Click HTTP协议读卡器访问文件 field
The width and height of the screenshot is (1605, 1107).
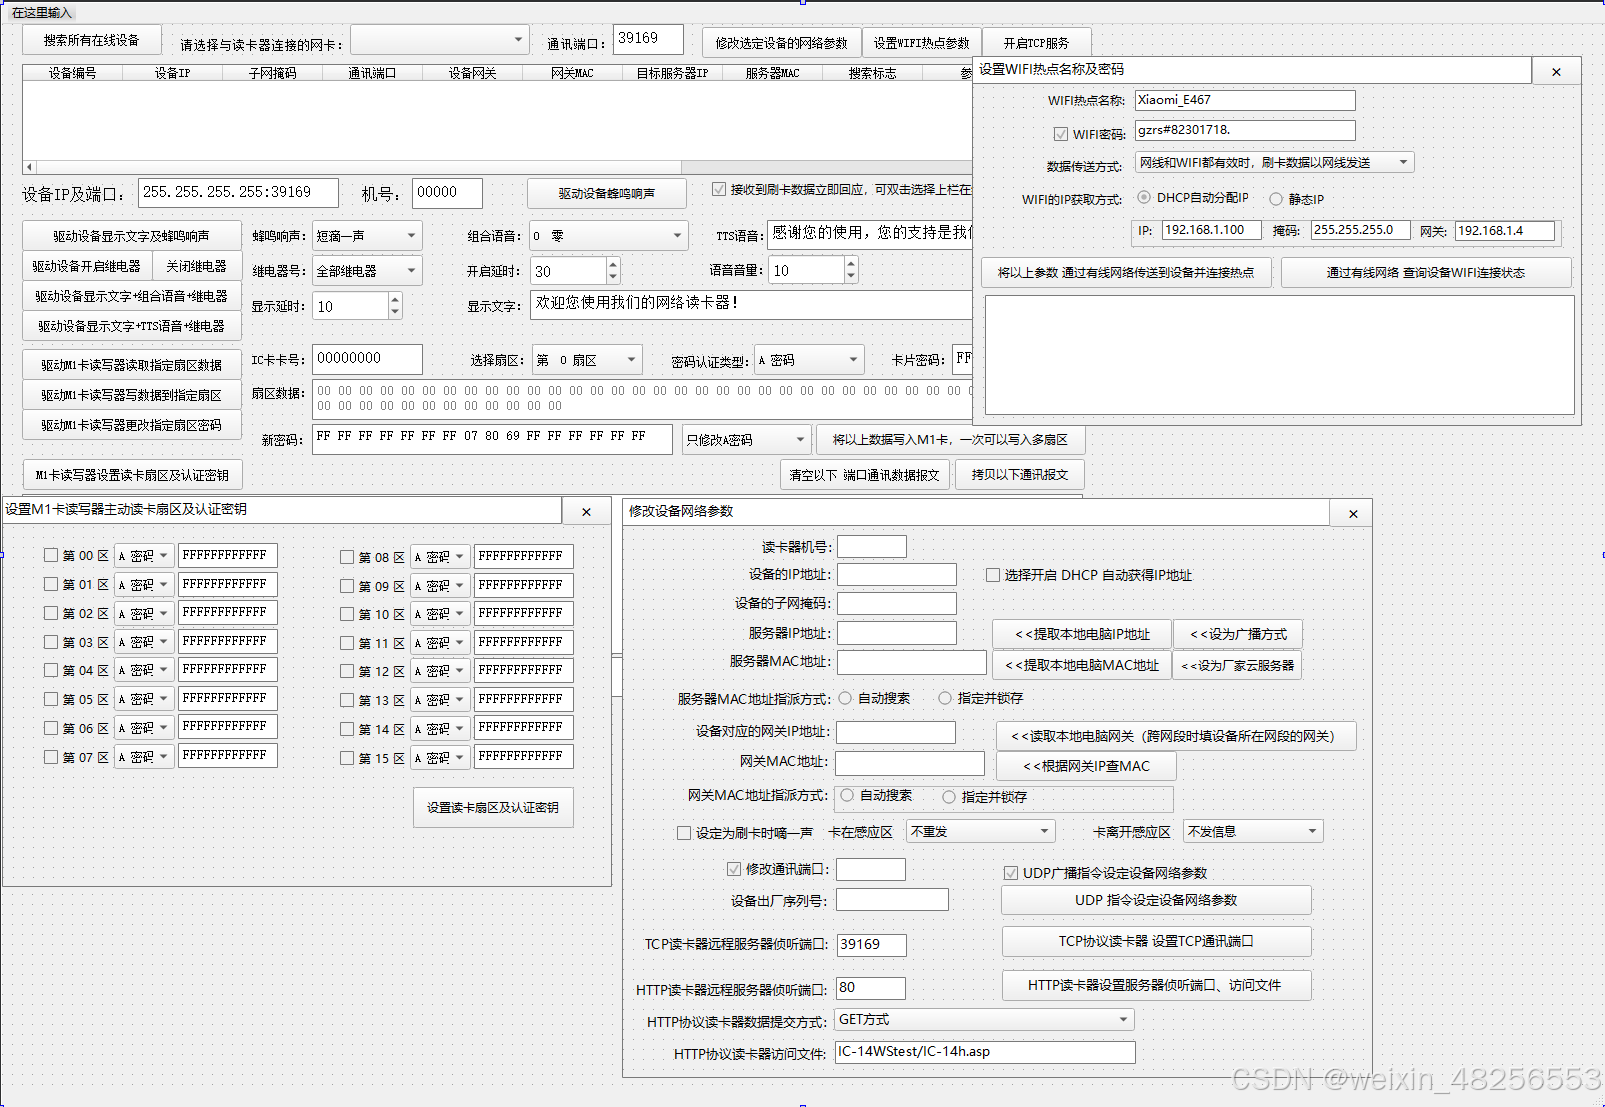coord(985,1052)
